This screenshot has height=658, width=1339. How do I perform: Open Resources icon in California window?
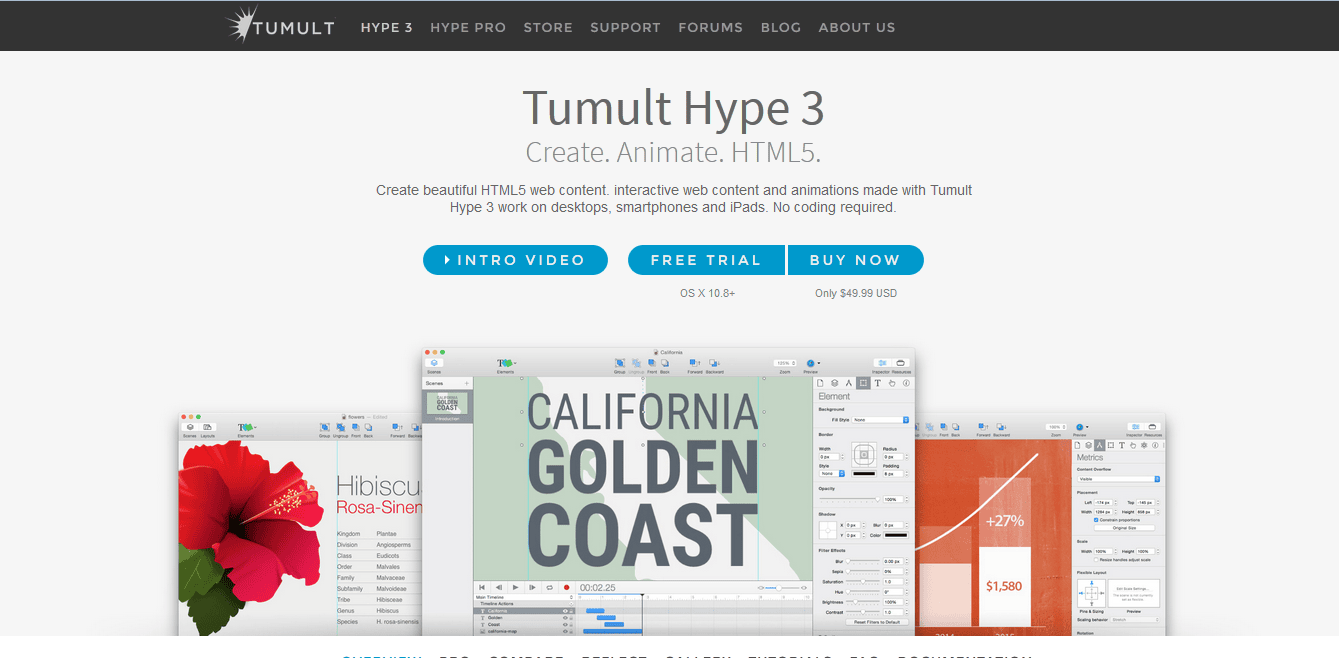901,363
